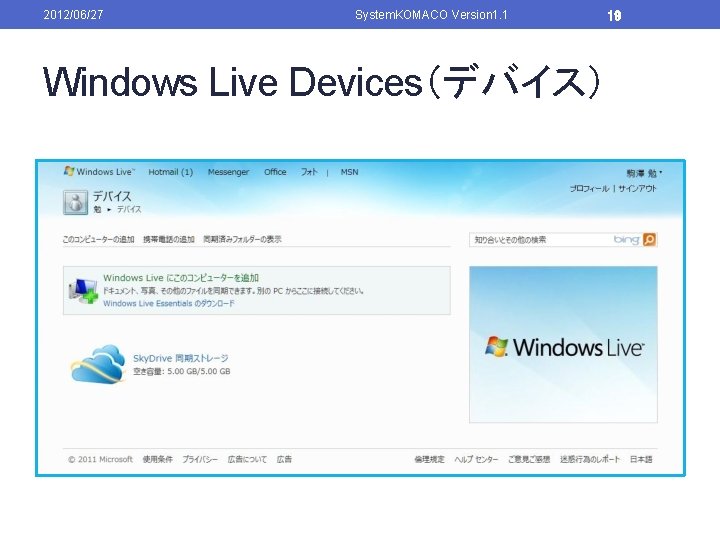
Task: Click Windows Live Essentials のダウンロード link
Action: [169, 304]
